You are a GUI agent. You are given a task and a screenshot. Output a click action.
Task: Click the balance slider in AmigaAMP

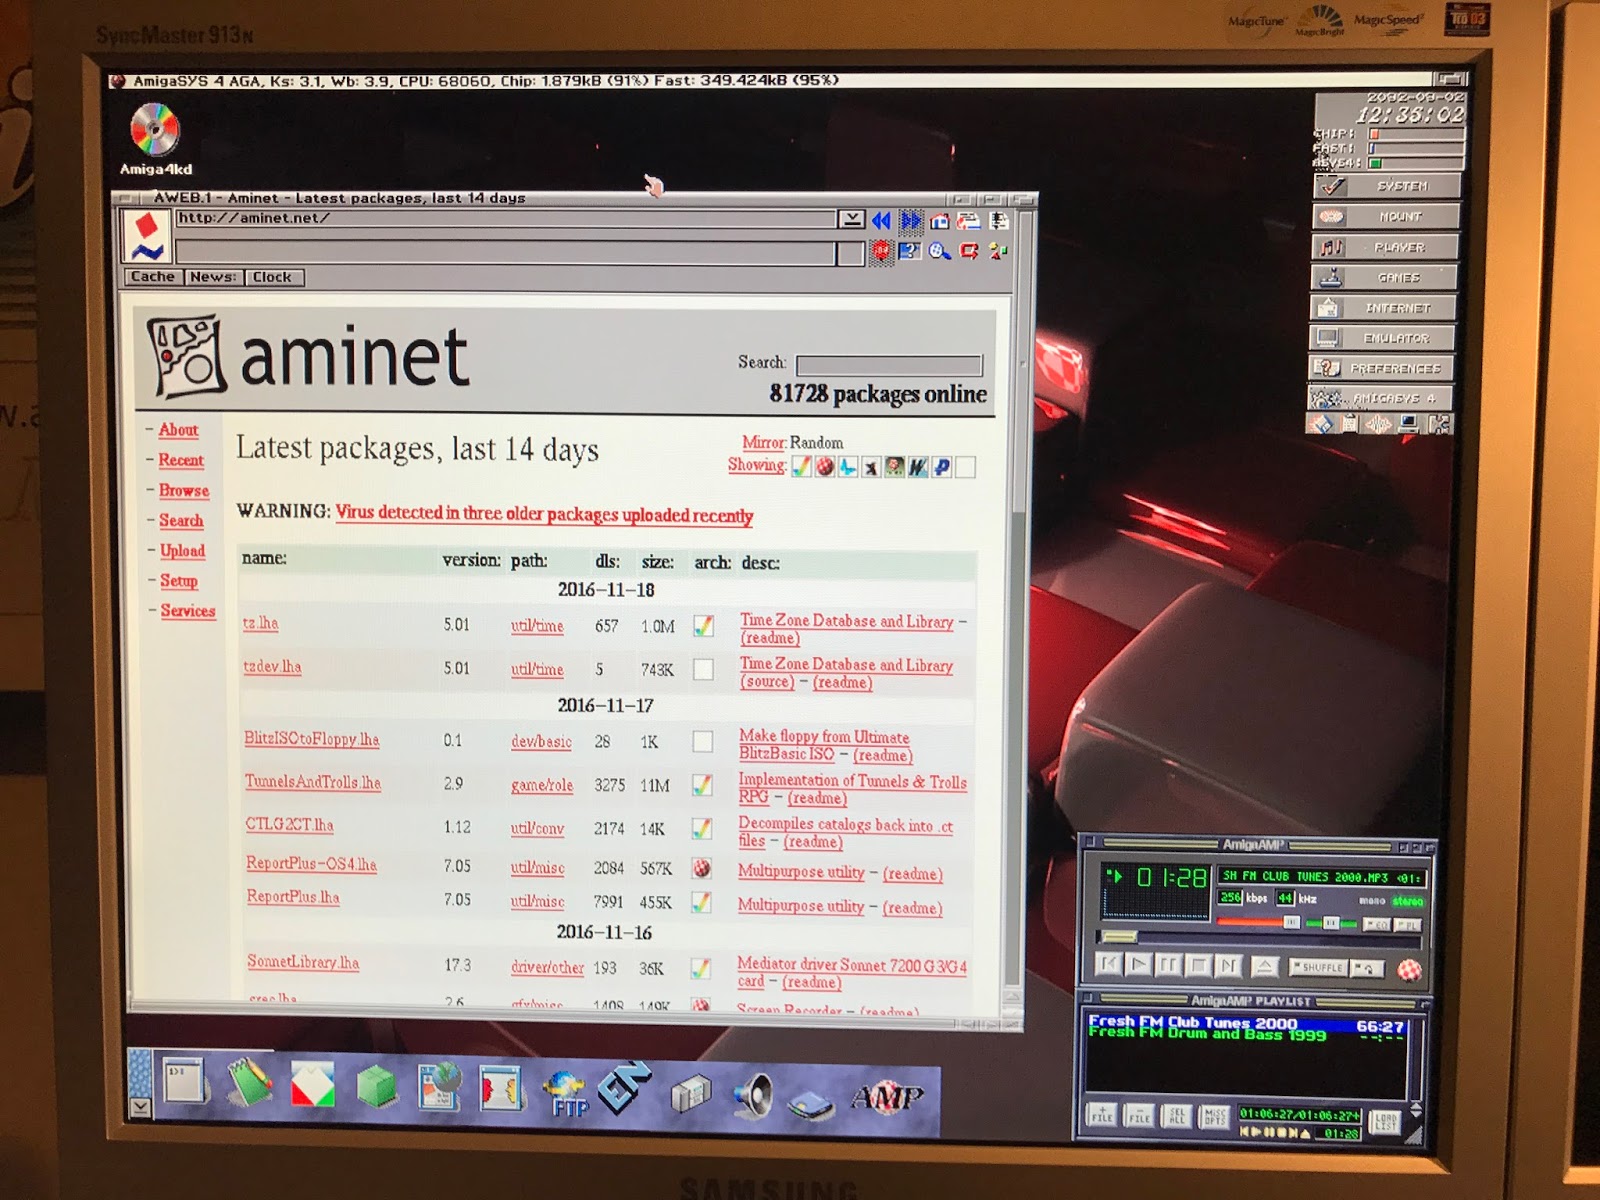coord(1330,923)
